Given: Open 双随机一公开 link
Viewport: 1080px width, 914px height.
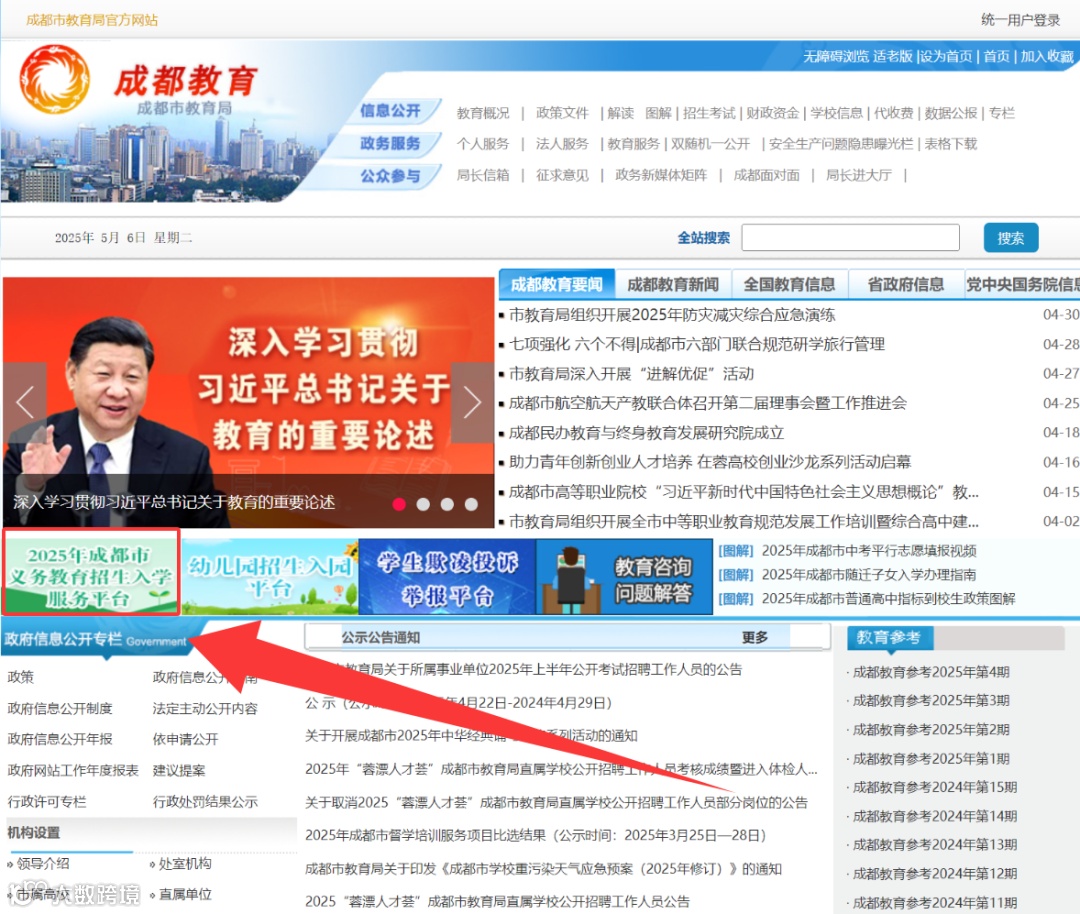Looking at the screenshot, I should pyautogui.click(x=711, y=144).
